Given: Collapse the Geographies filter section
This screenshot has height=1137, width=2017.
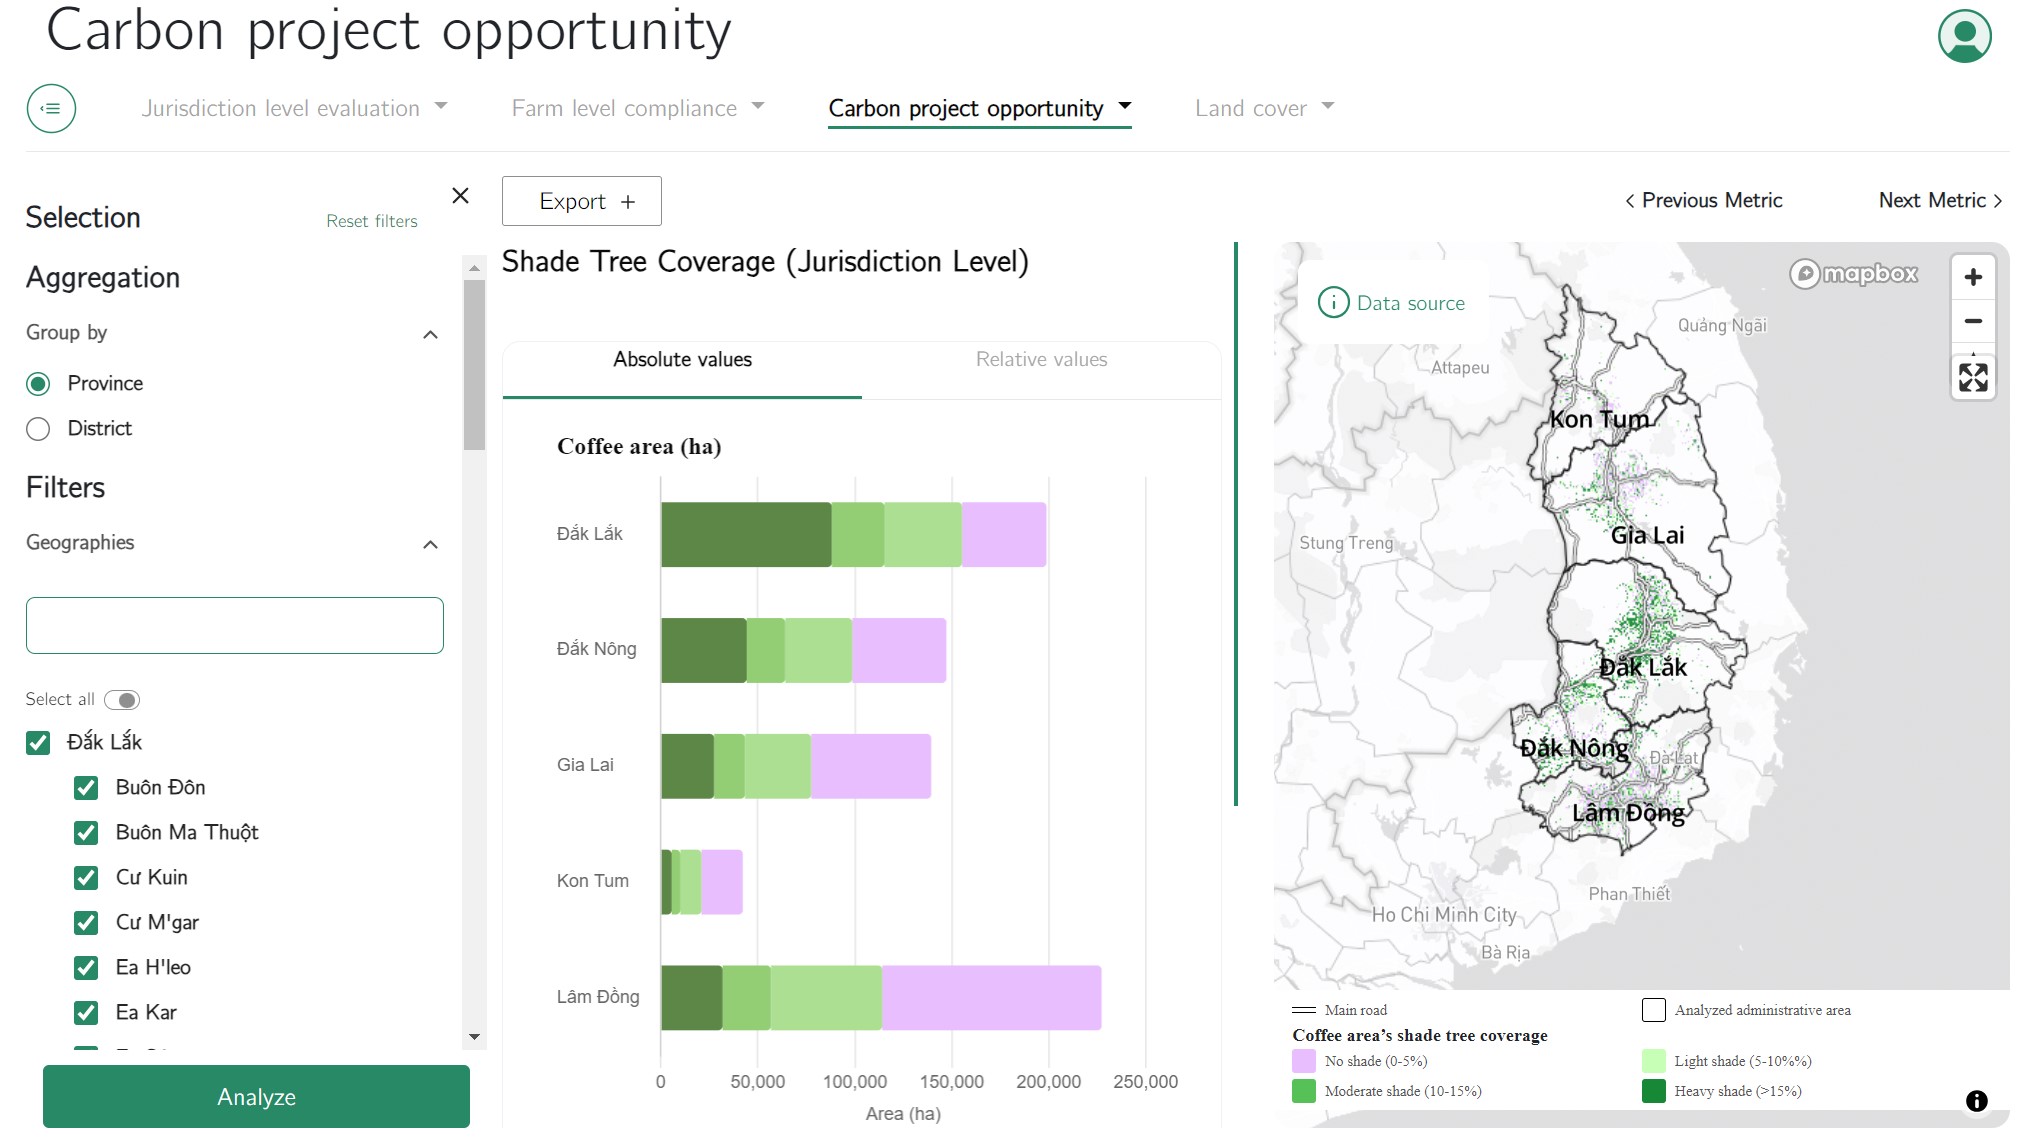Looking at the screenshot, I should (x=430, y=544).
